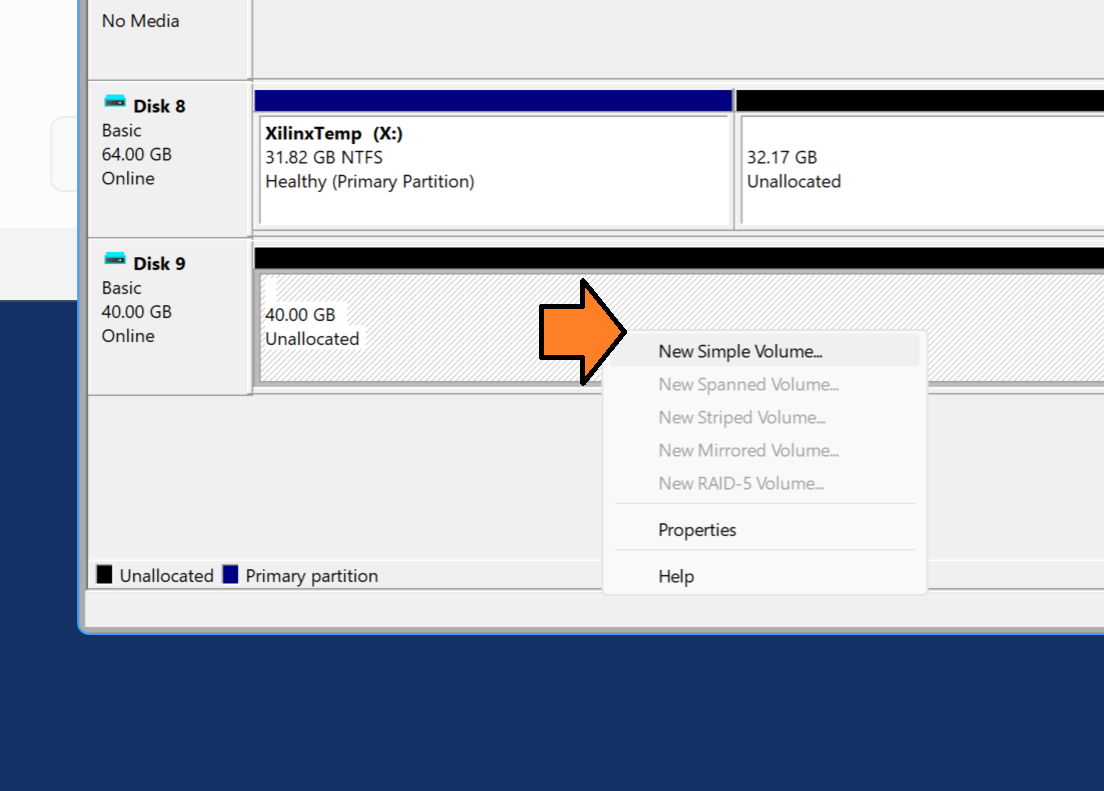Click the Disk 8 drive icon
This screenshot has width=1104, height=791.
click(x=115, y=102)
